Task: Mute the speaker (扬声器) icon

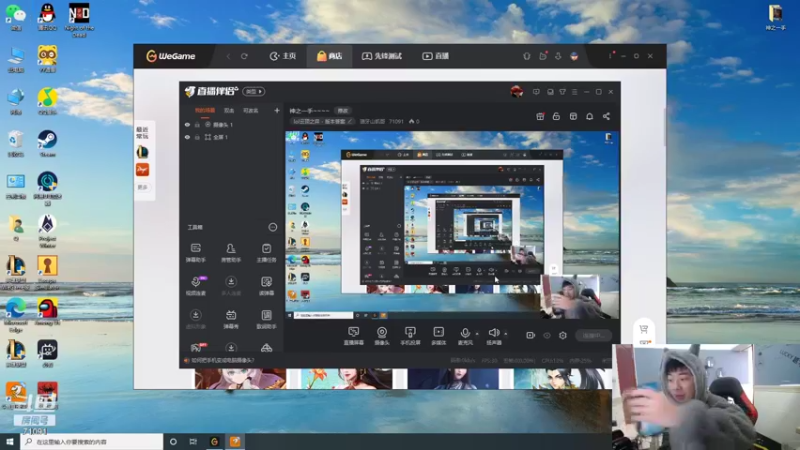Action: coord(493,333)
